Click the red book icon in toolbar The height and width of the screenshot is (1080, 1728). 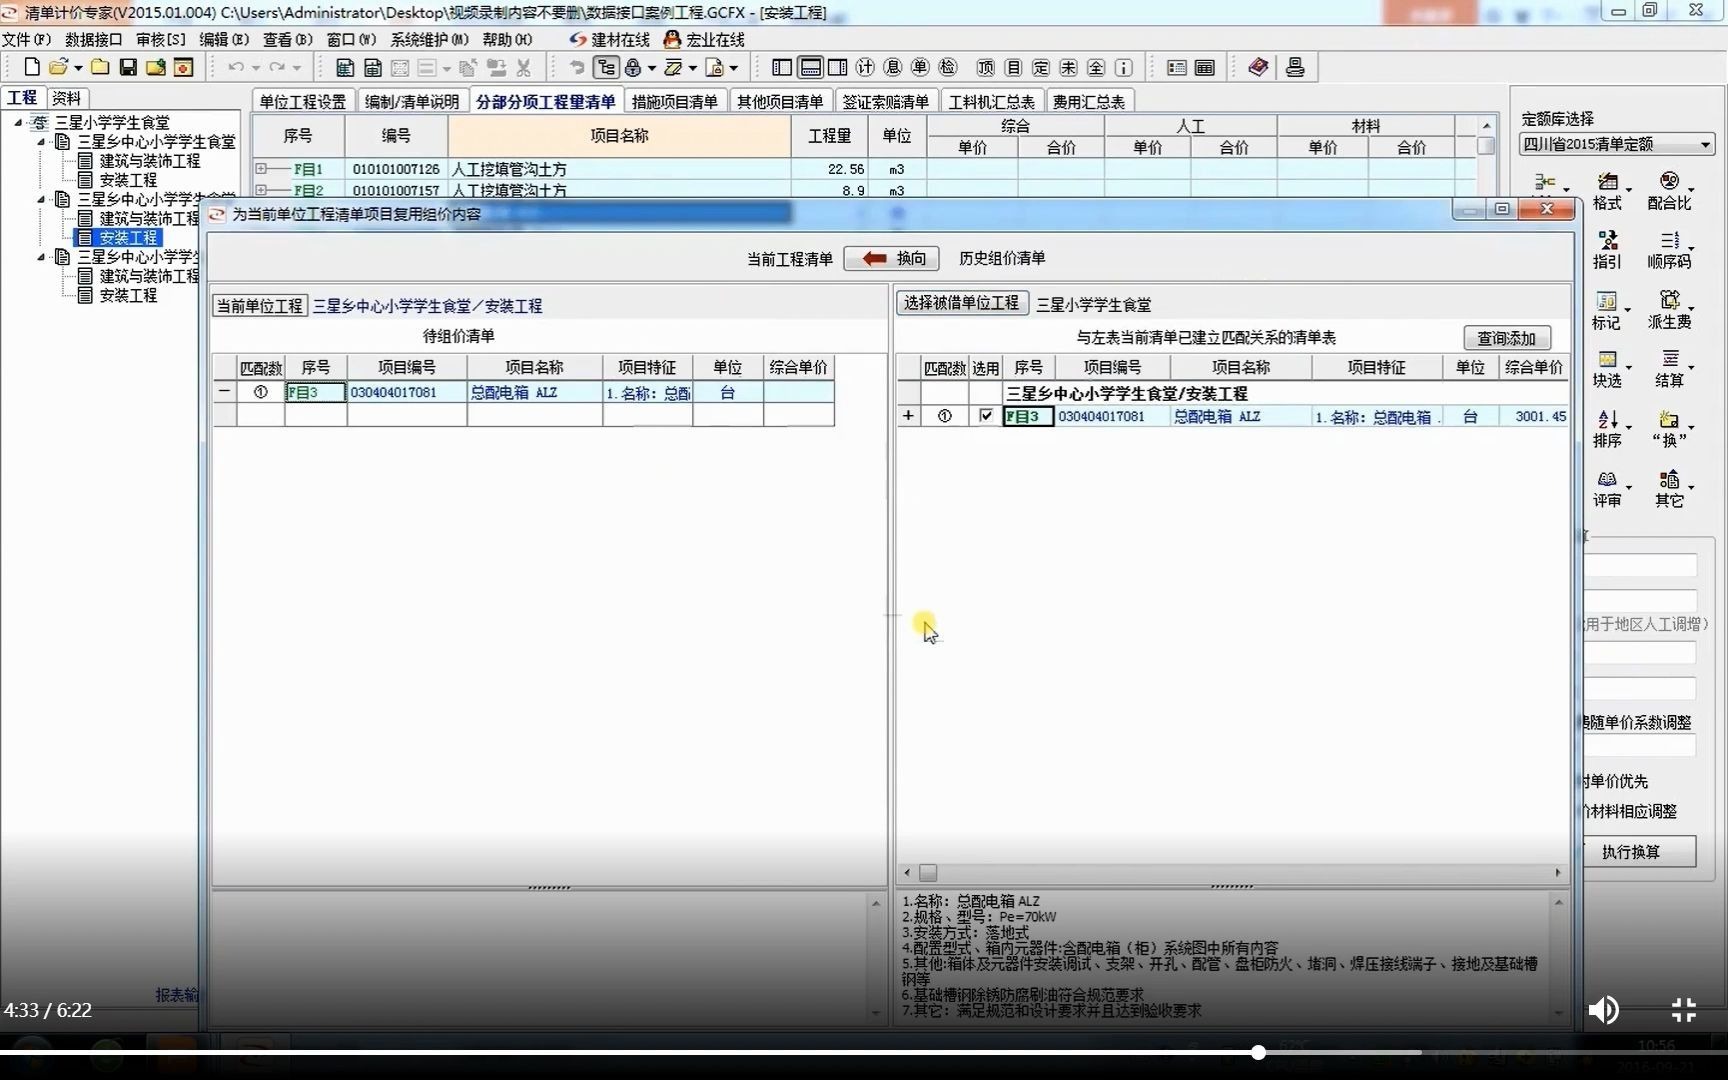[1258, 67]
